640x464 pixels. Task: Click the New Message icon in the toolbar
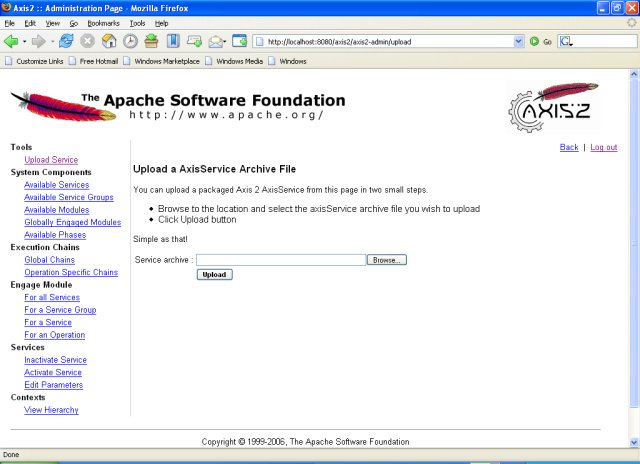(194, 41)
